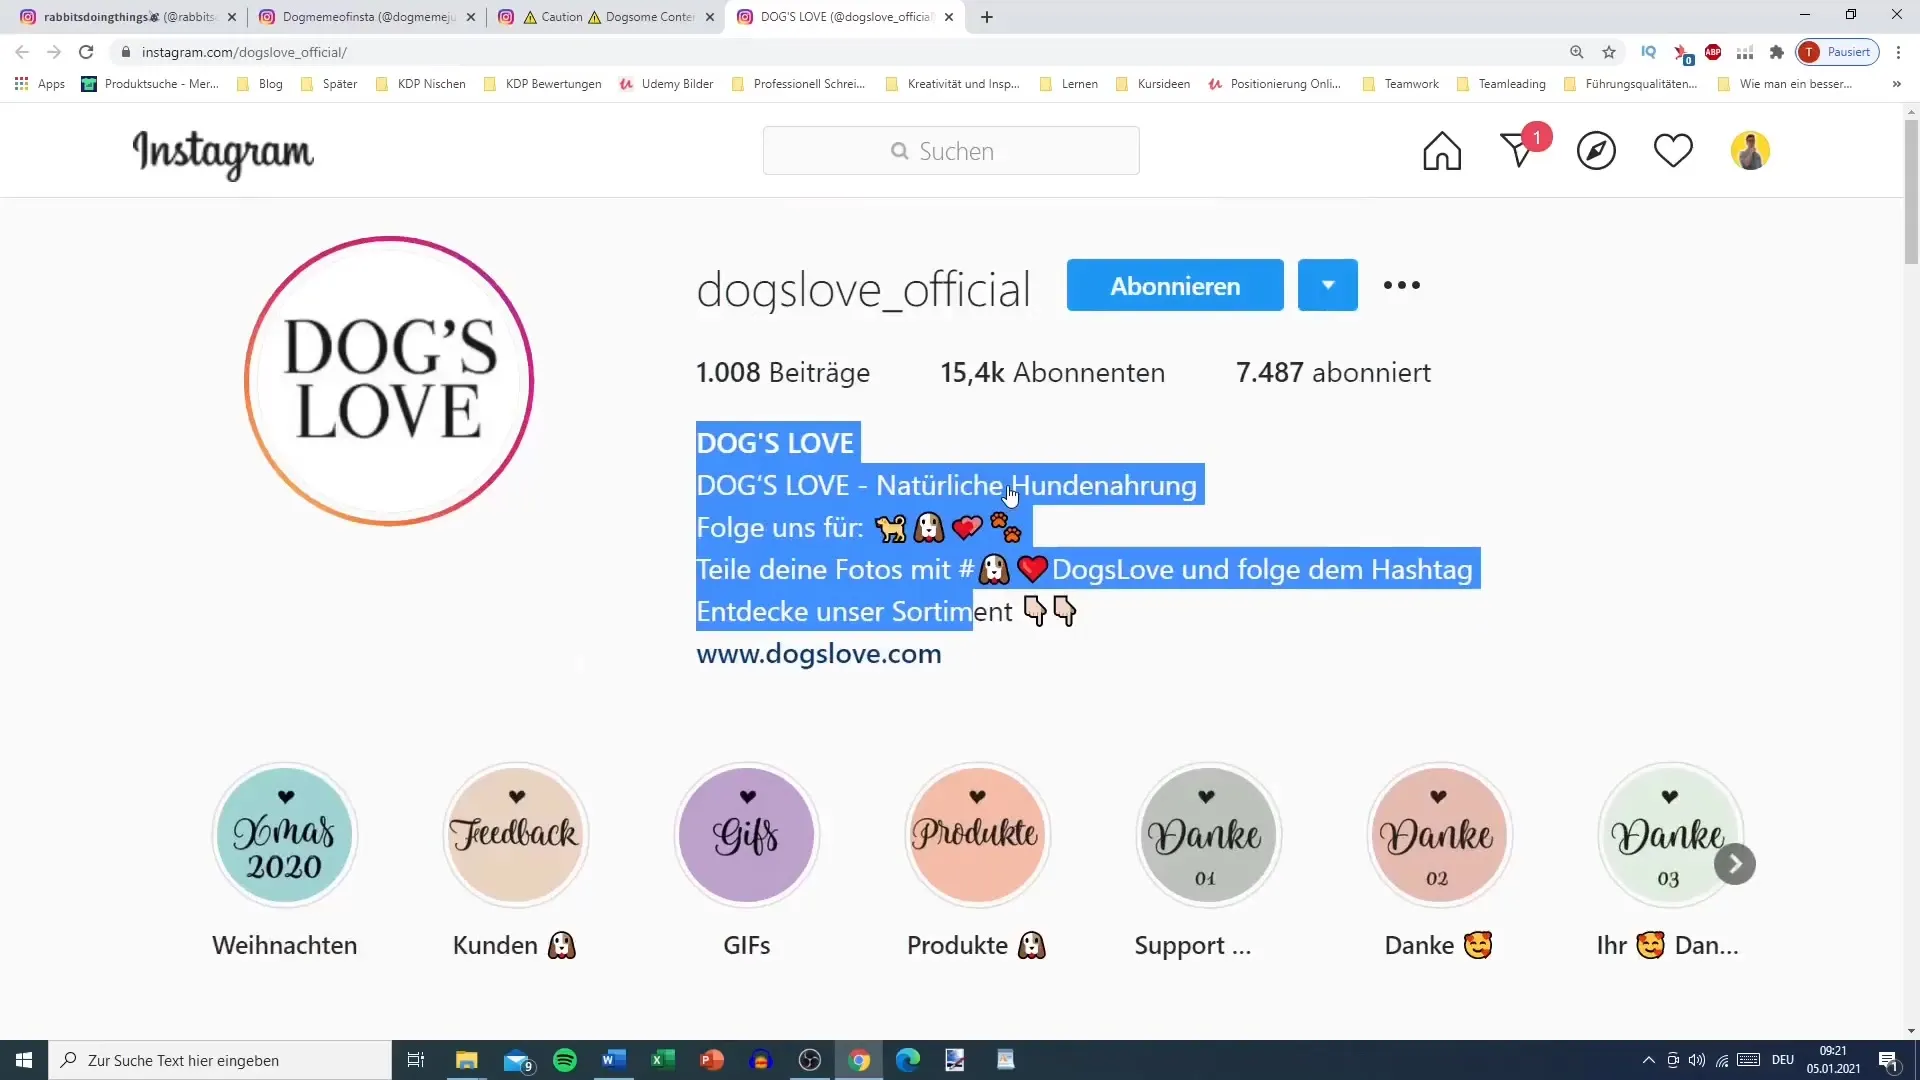The height and width of the screenshot is (1080, 1920).
Task: Open the Produkte highlight
Action: pyautogui.click(x=978, y=835)
